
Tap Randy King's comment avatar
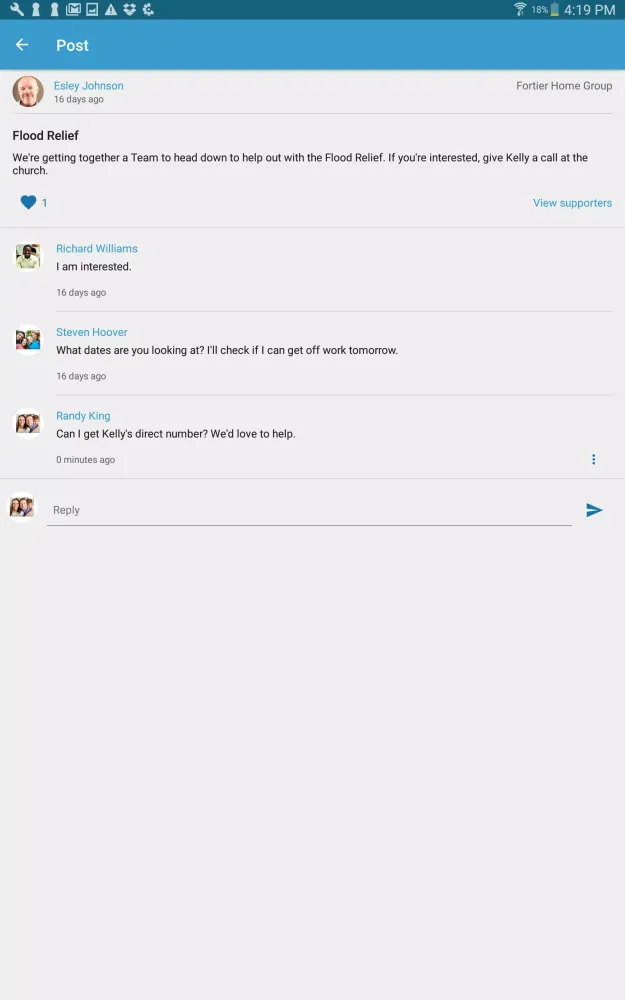click(x=28, y=423)
